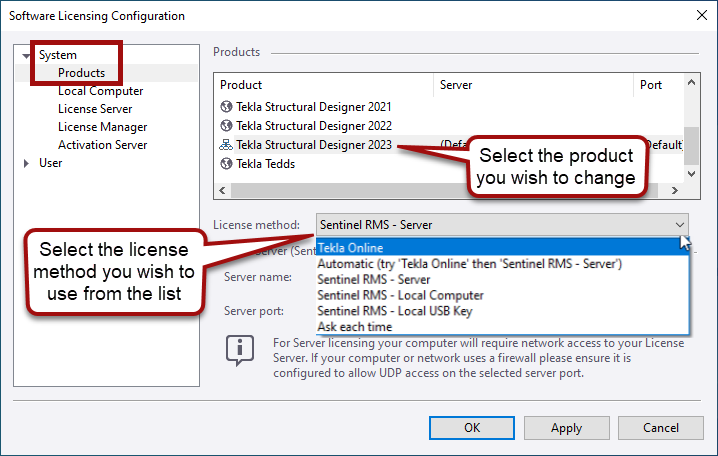
Task: Click the Cancel button
Action: coord(661,428)
